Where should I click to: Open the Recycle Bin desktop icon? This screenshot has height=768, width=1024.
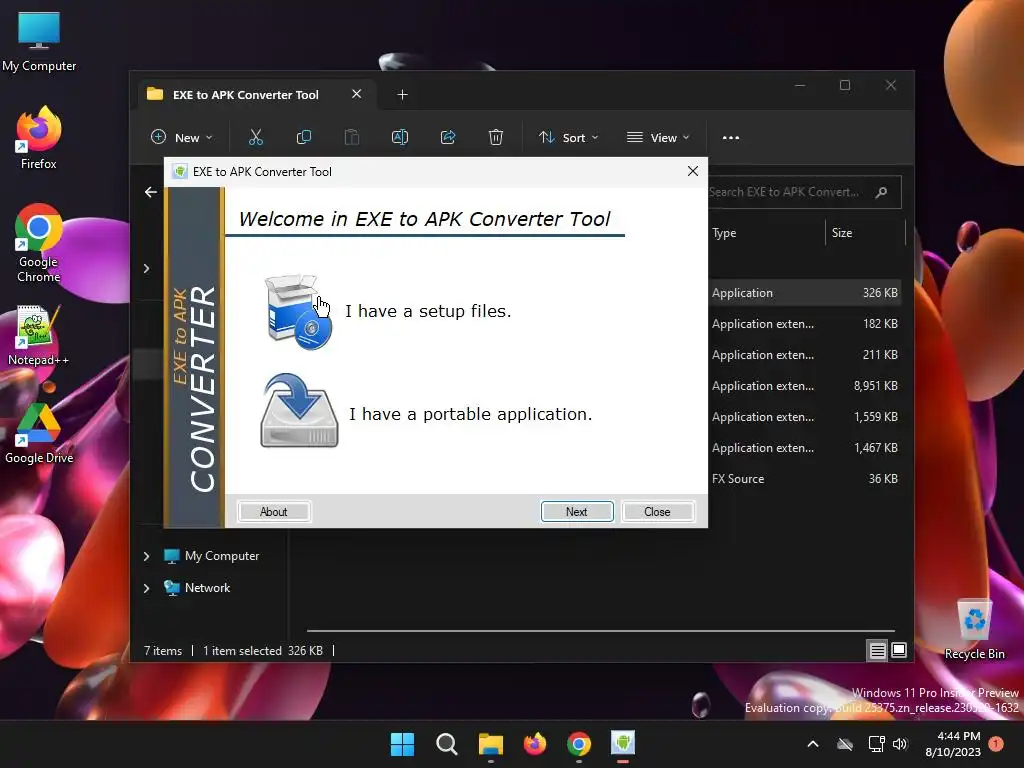974,628
